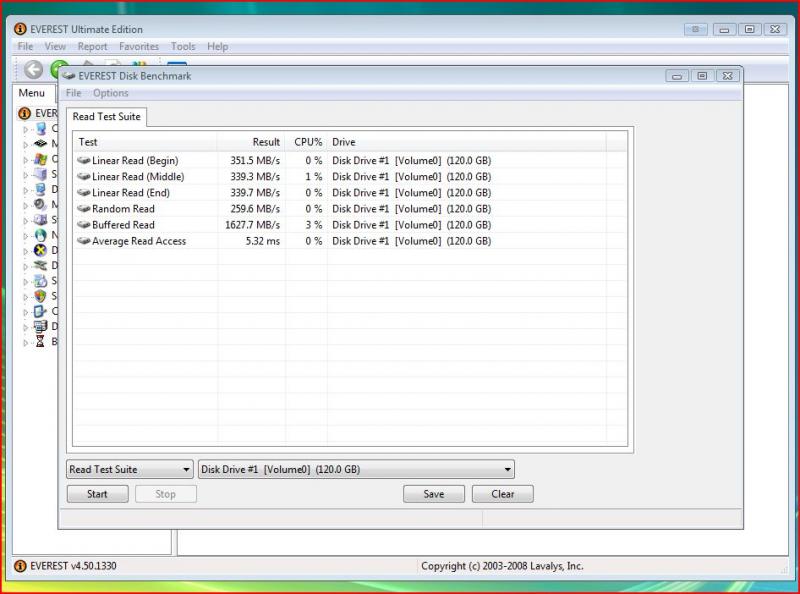
Task: Click the 5.32 ms result value
Action: pos(263,241)
